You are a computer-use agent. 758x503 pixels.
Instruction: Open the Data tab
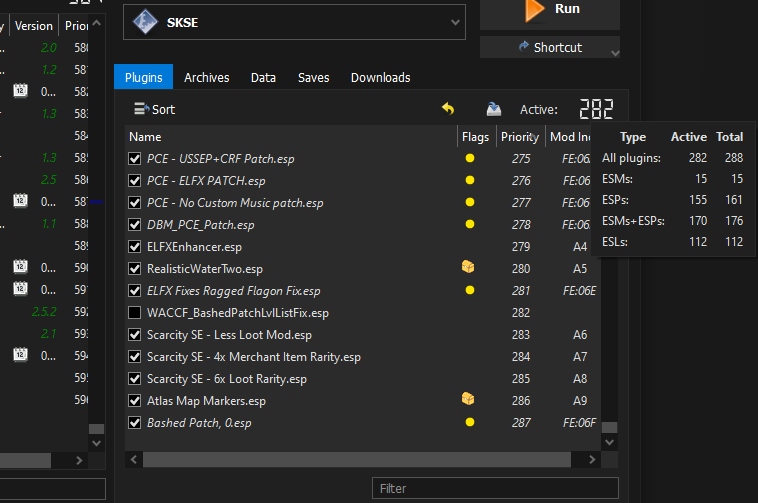[x=263, y=77]
